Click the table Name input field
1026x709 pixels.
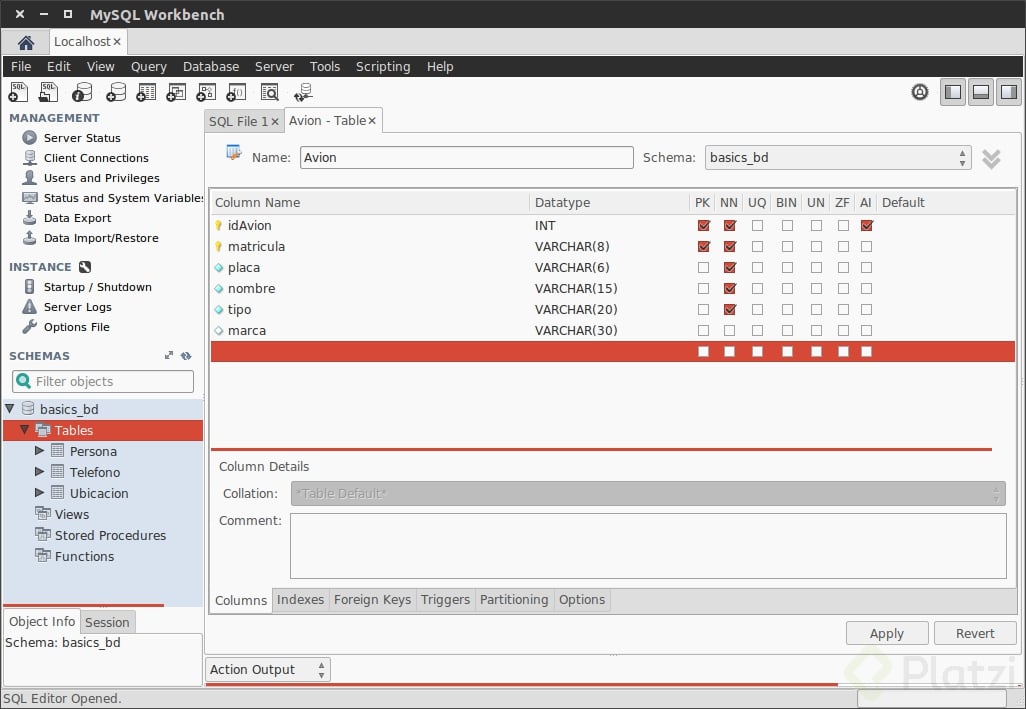tap(467, 158)
